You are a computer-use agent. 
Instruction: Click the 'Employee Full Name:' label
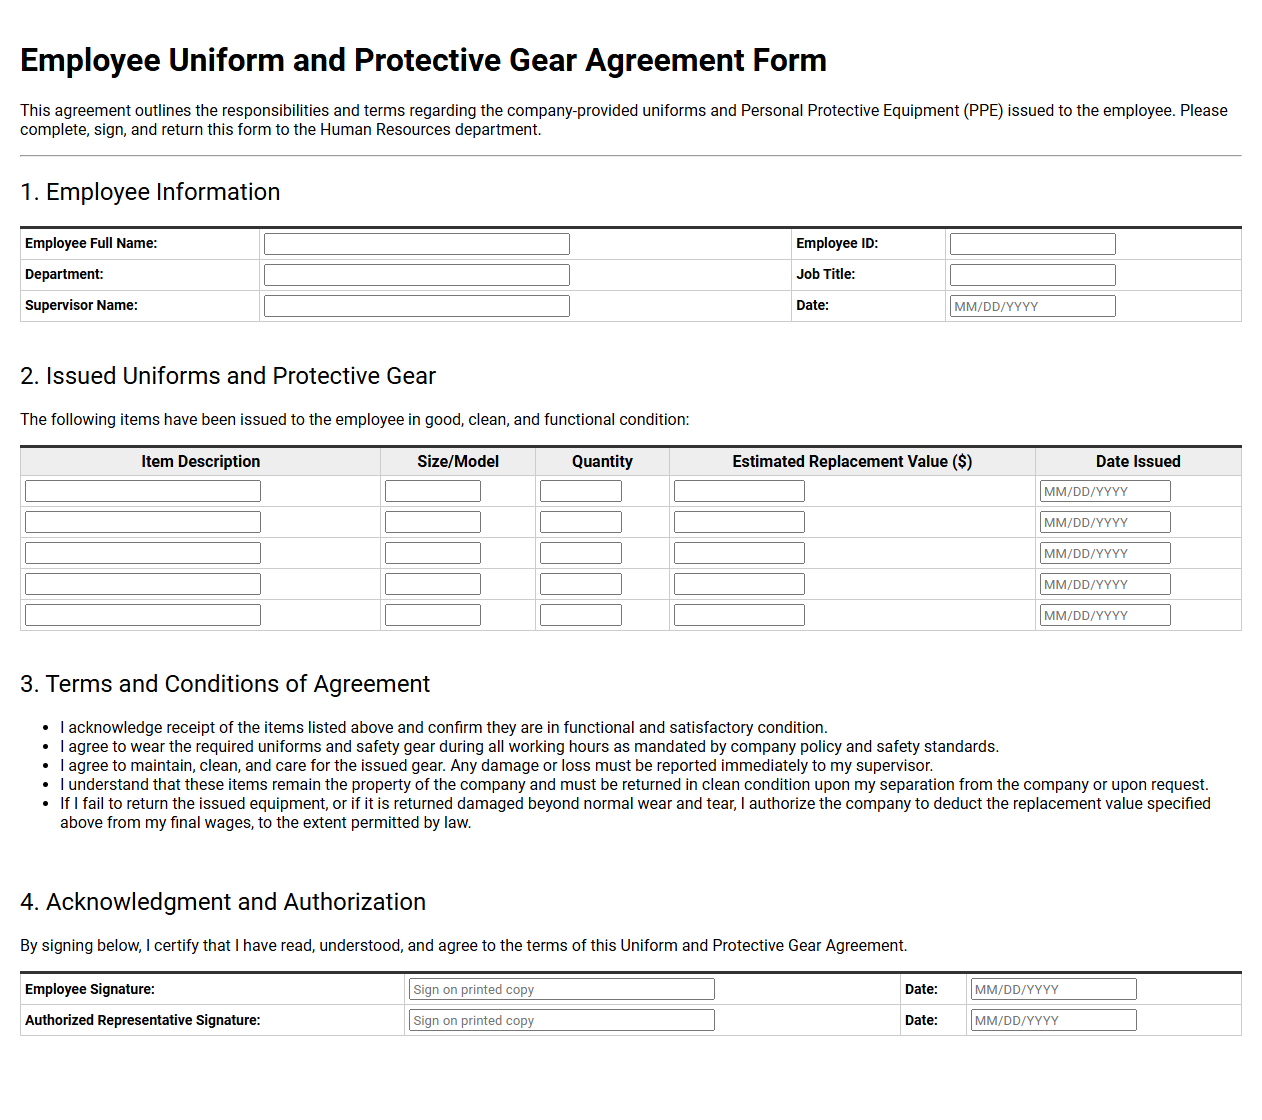click(x=91, y=243)
